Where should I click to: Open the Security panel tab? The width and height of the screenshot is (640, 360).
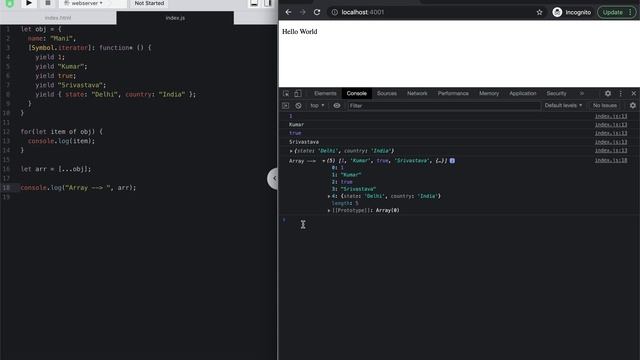tap(556, 93)
